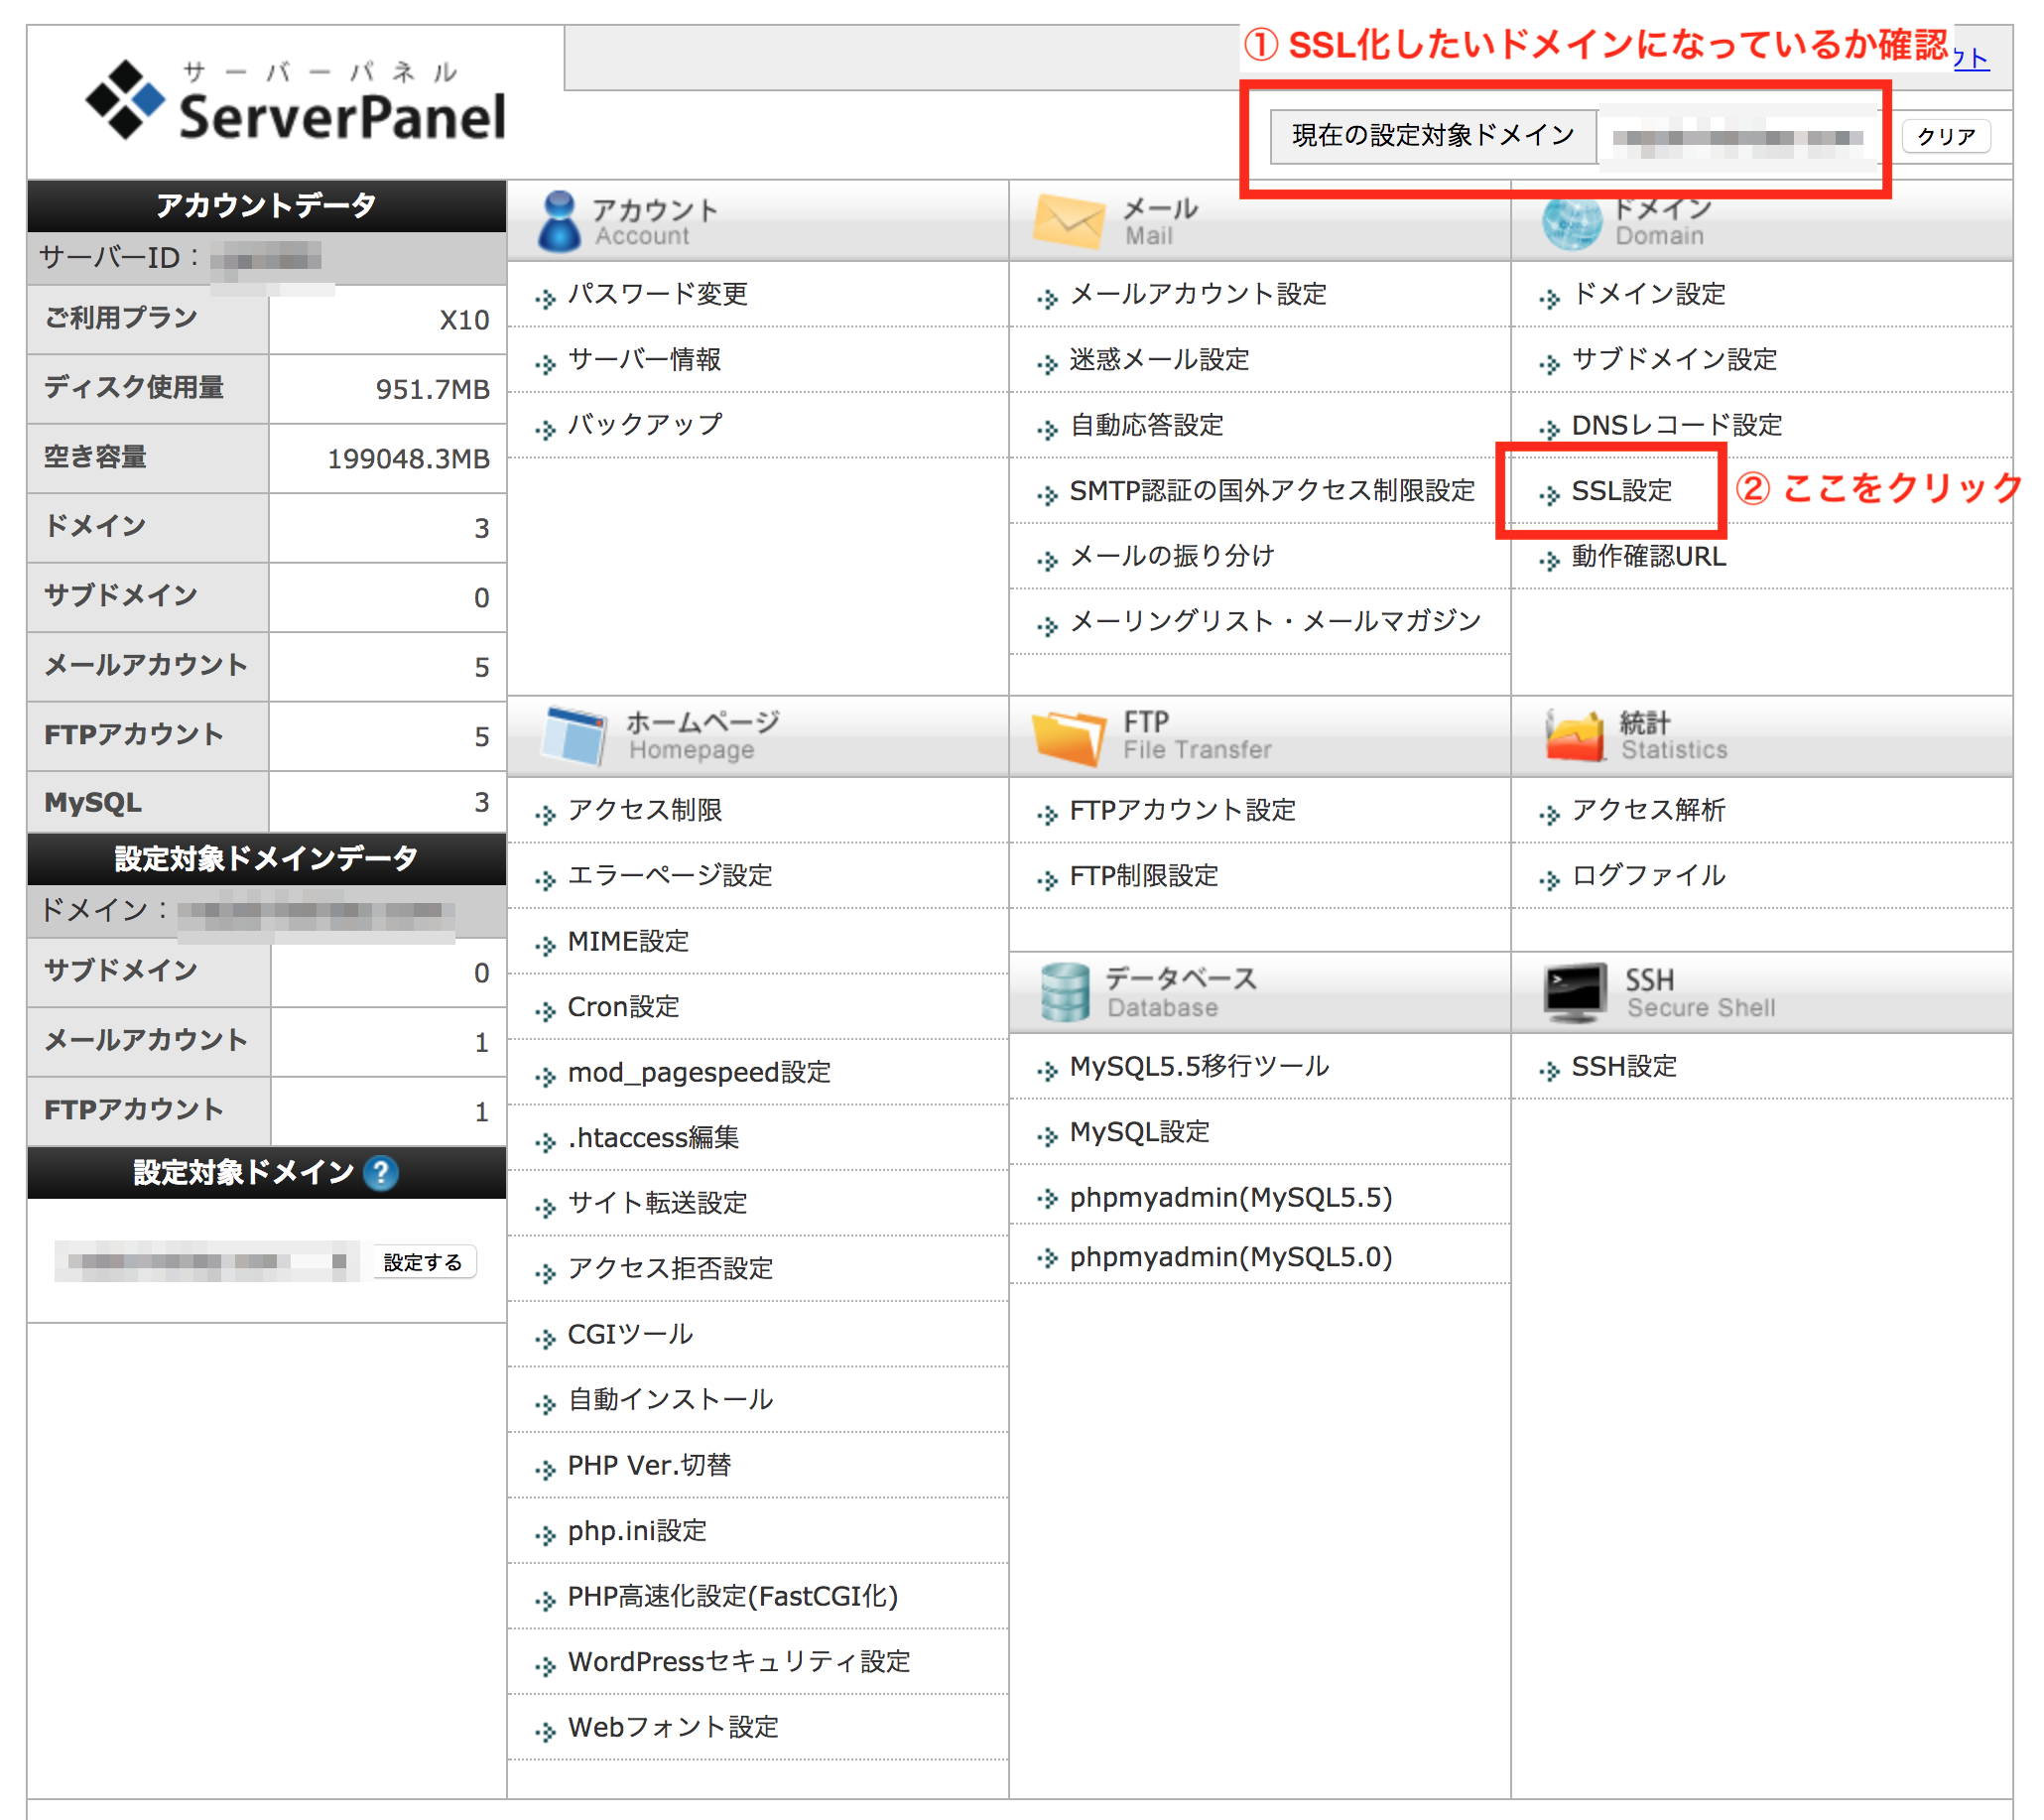
Task: Open the SSL設定 page
Action: (x=1620, y=491)
